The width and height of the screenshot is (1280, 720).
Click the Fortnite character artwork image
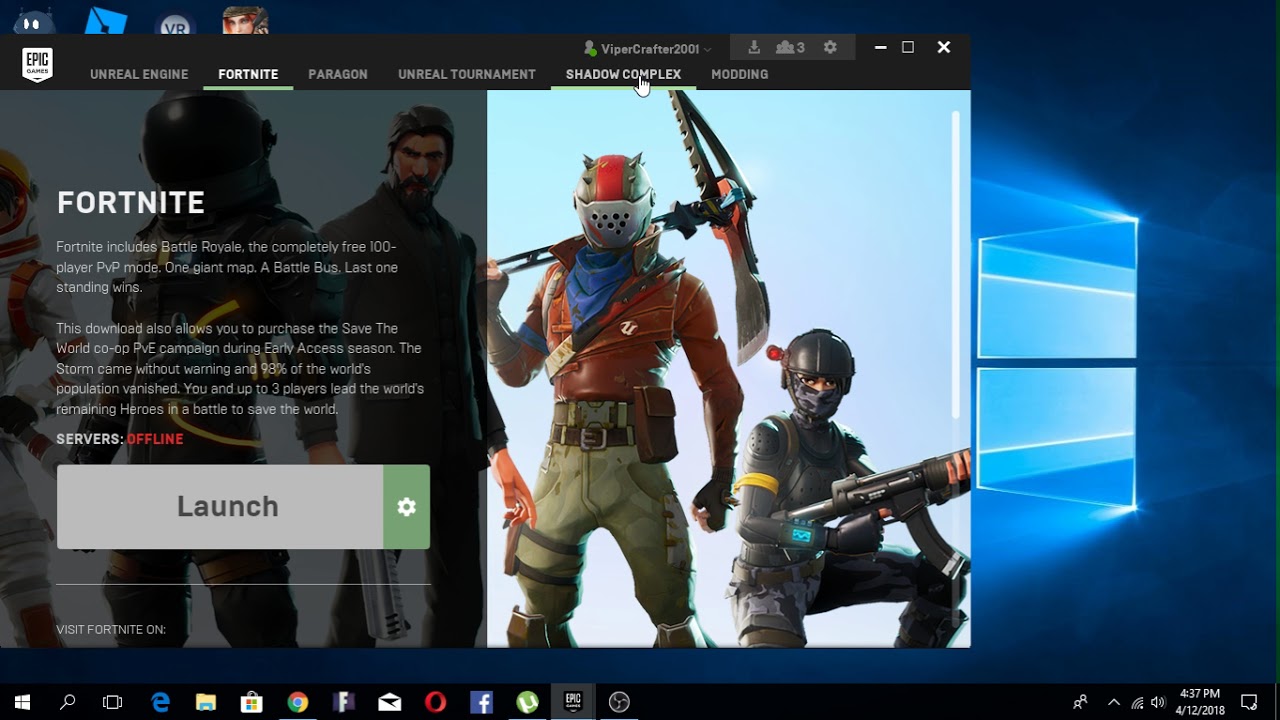(728, 369)
